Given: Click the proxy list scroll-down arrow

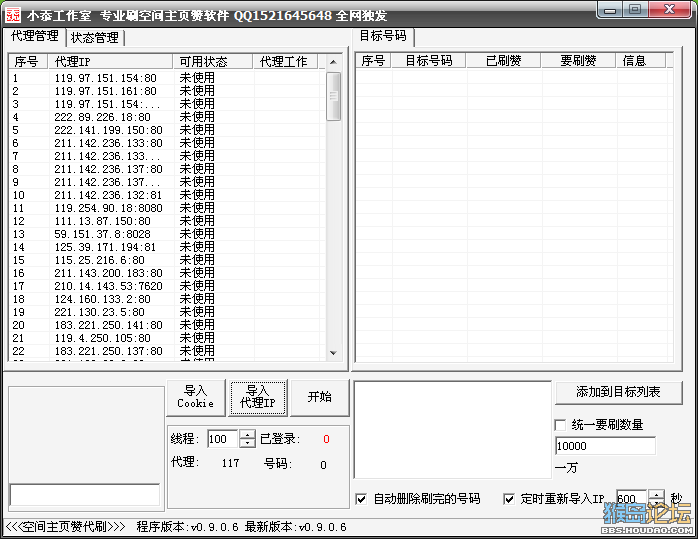Looking at the screenshot, I should click(x=333, y=353).
